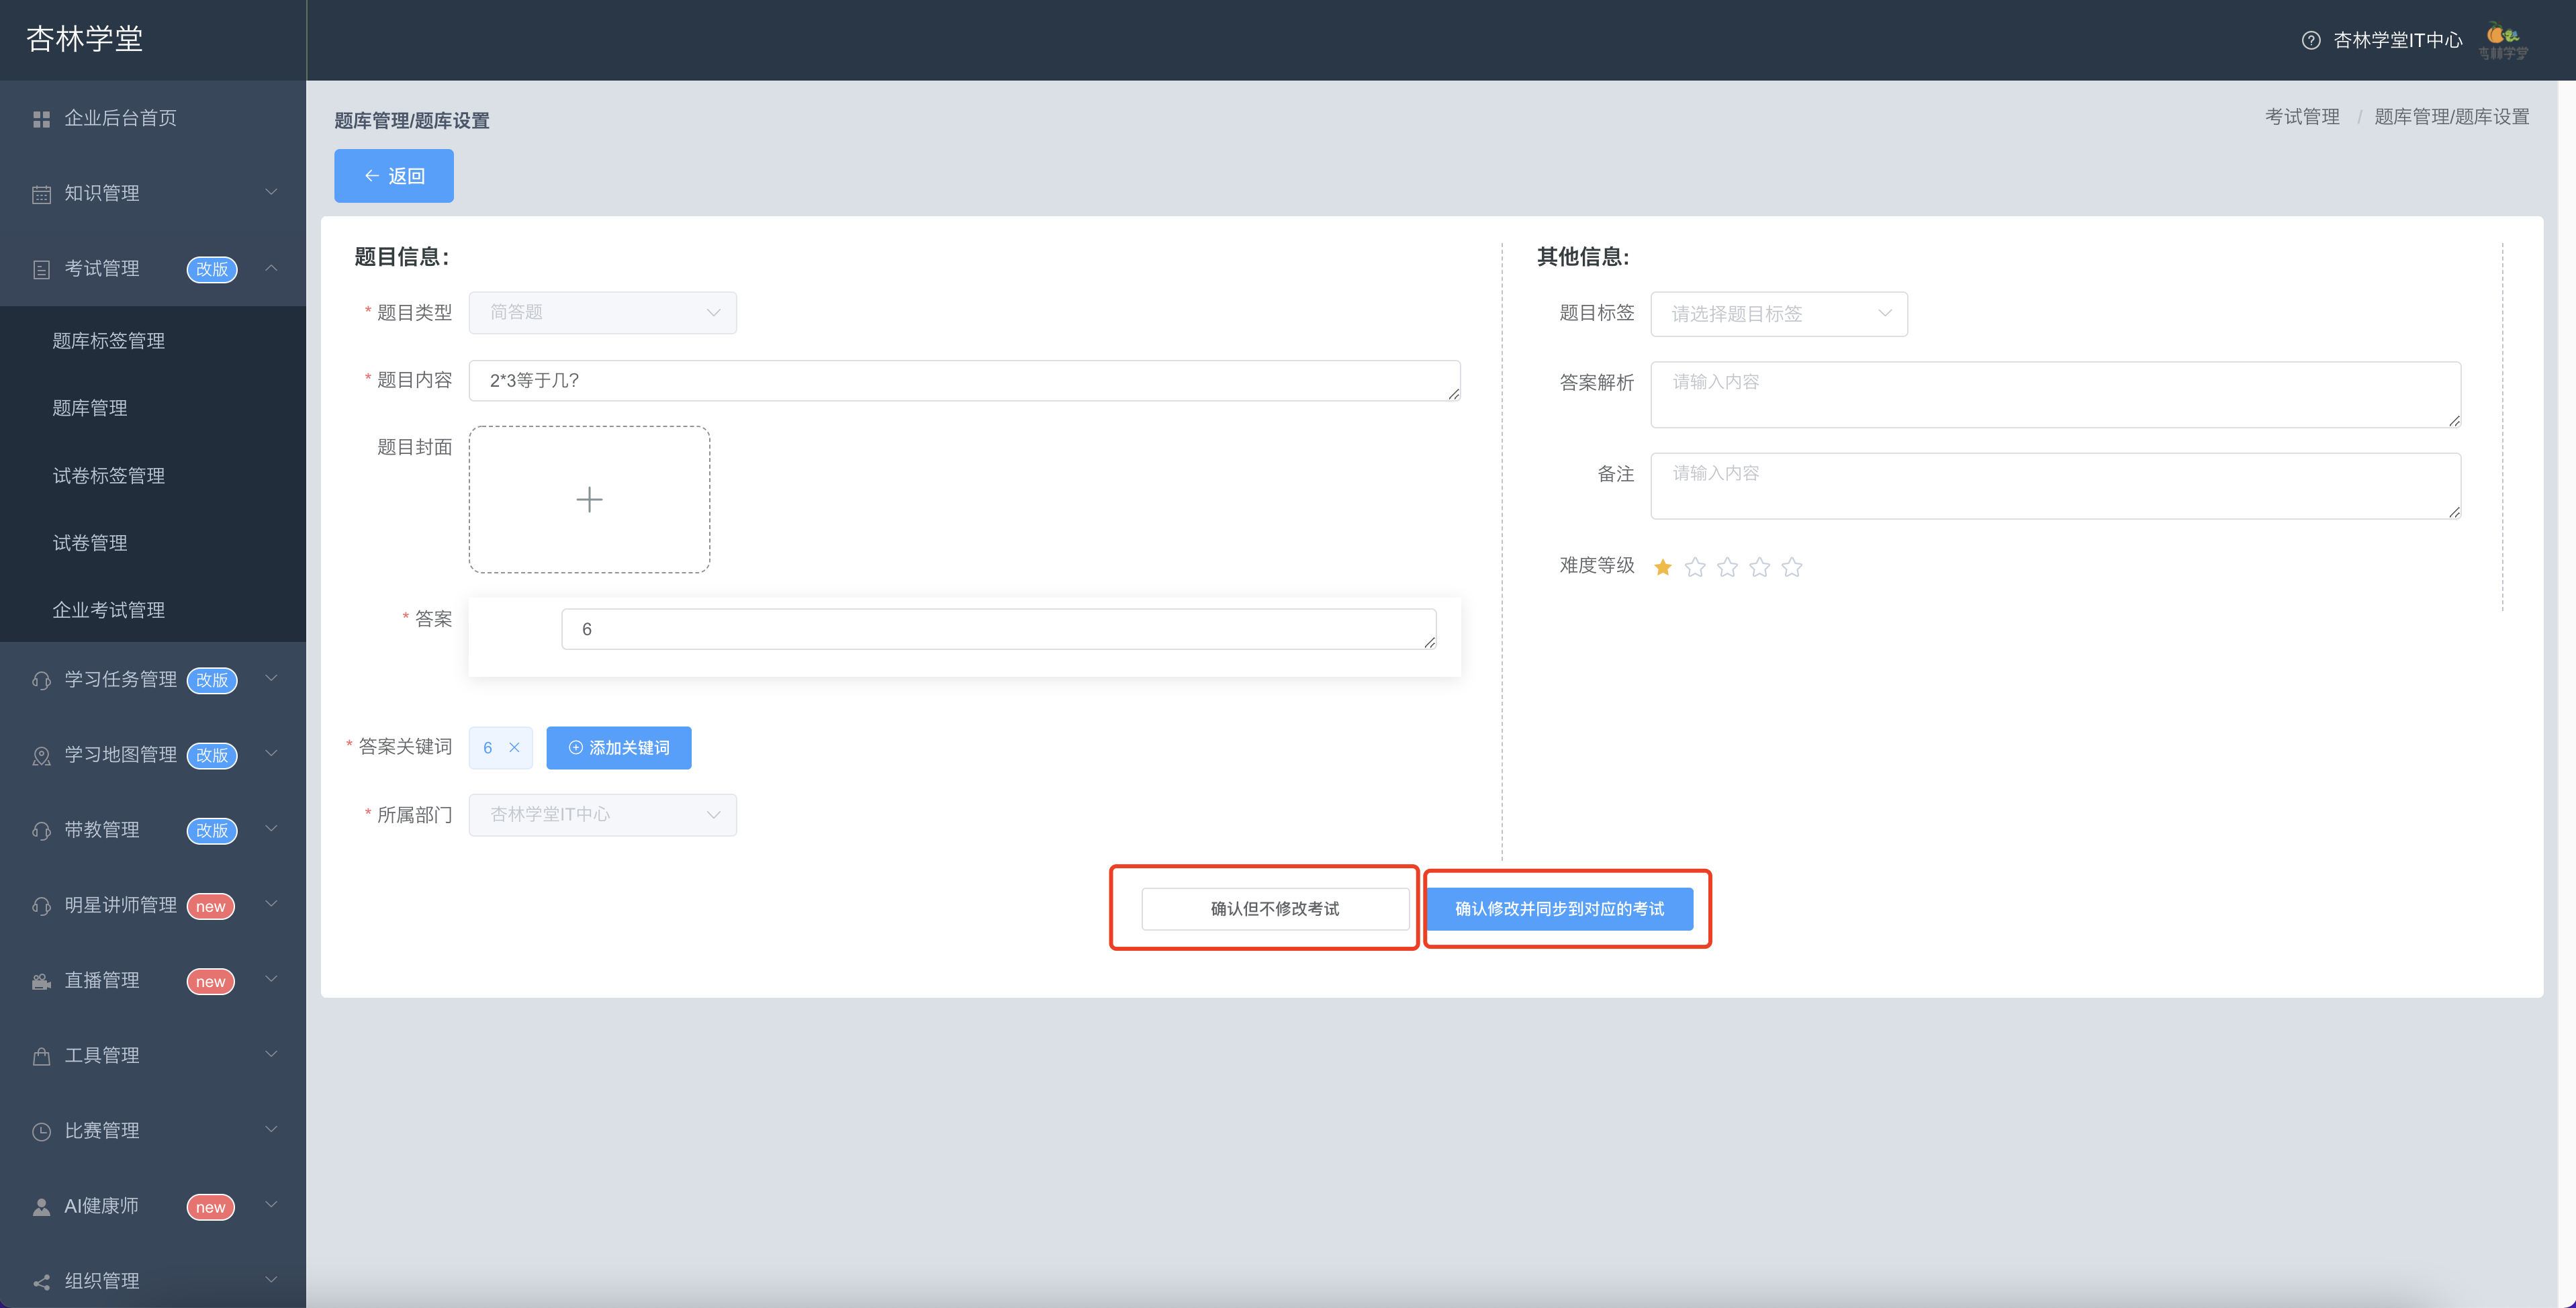Click the 工具管理 bag icon
Image resolution: width=2576 pixels, height=1308 pixels.
point(41,1056)
